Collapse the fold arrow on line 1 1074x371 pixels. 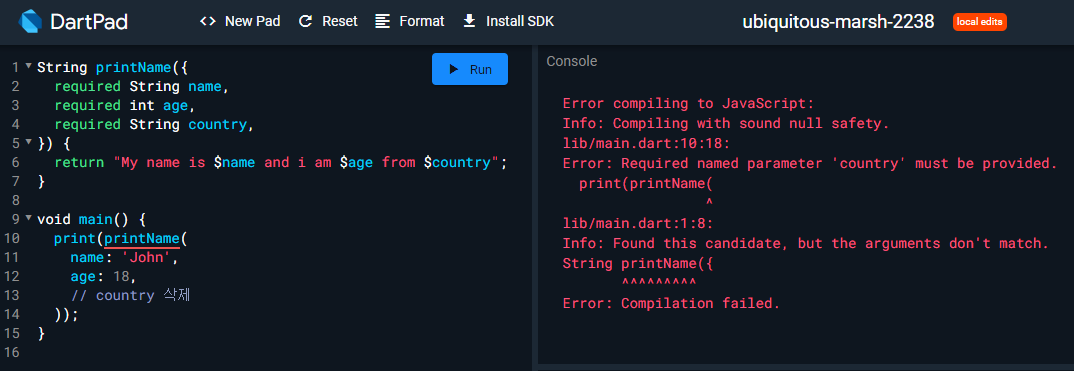pyautogui.click(x=28, y=66)
